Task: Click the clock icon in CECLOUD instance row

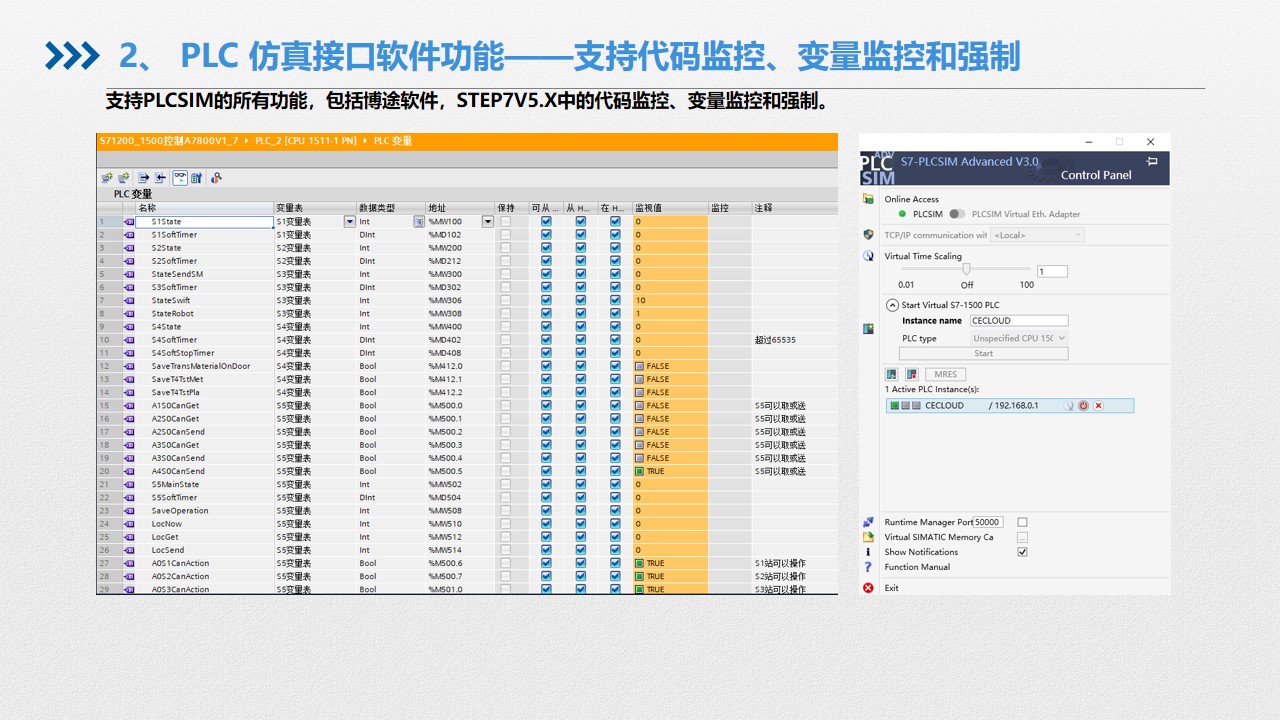Action: pos(1068,405)
